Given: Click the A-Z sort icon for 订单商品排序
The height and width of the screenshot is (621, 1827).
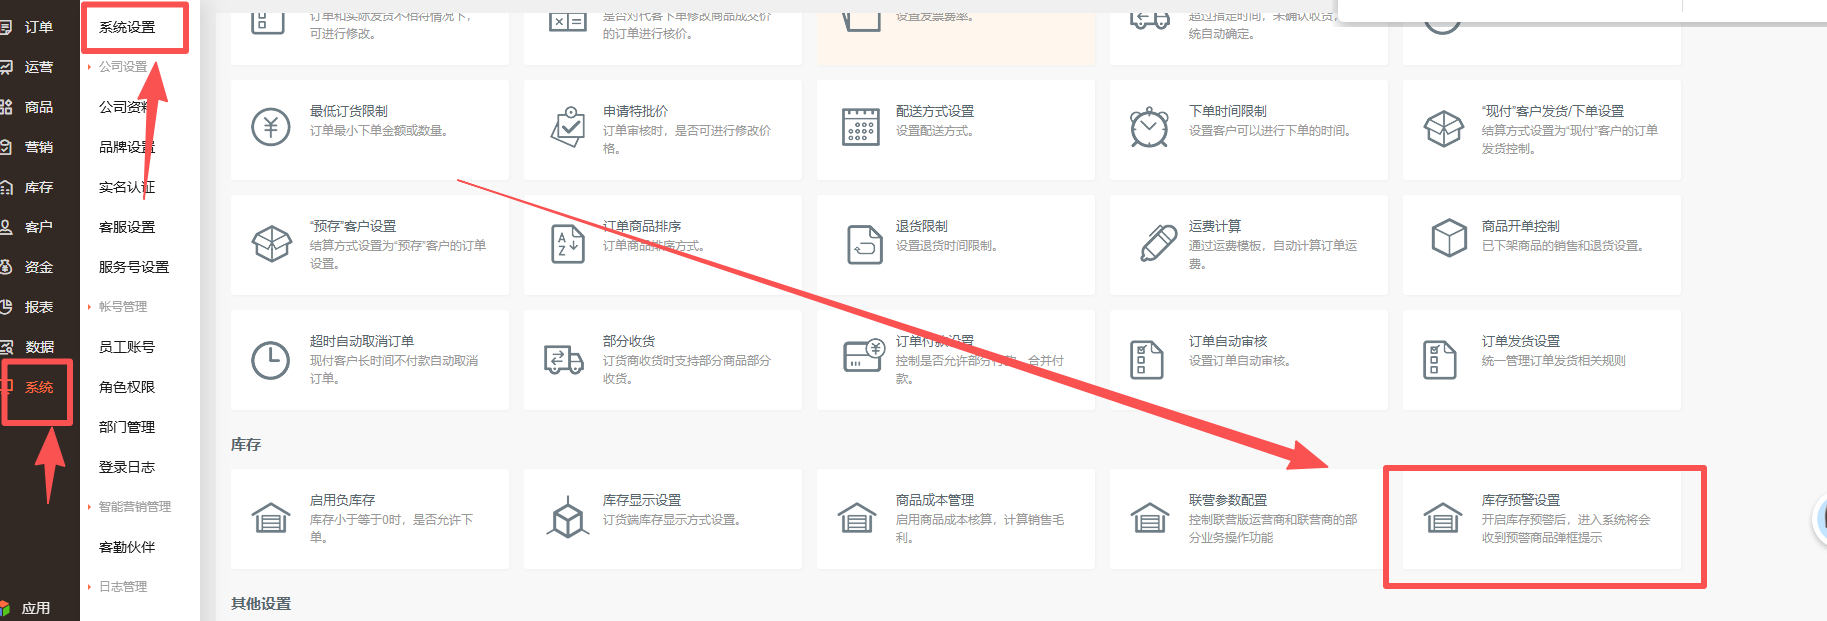Looking at the screenshot, I should (x=568, y=244).
